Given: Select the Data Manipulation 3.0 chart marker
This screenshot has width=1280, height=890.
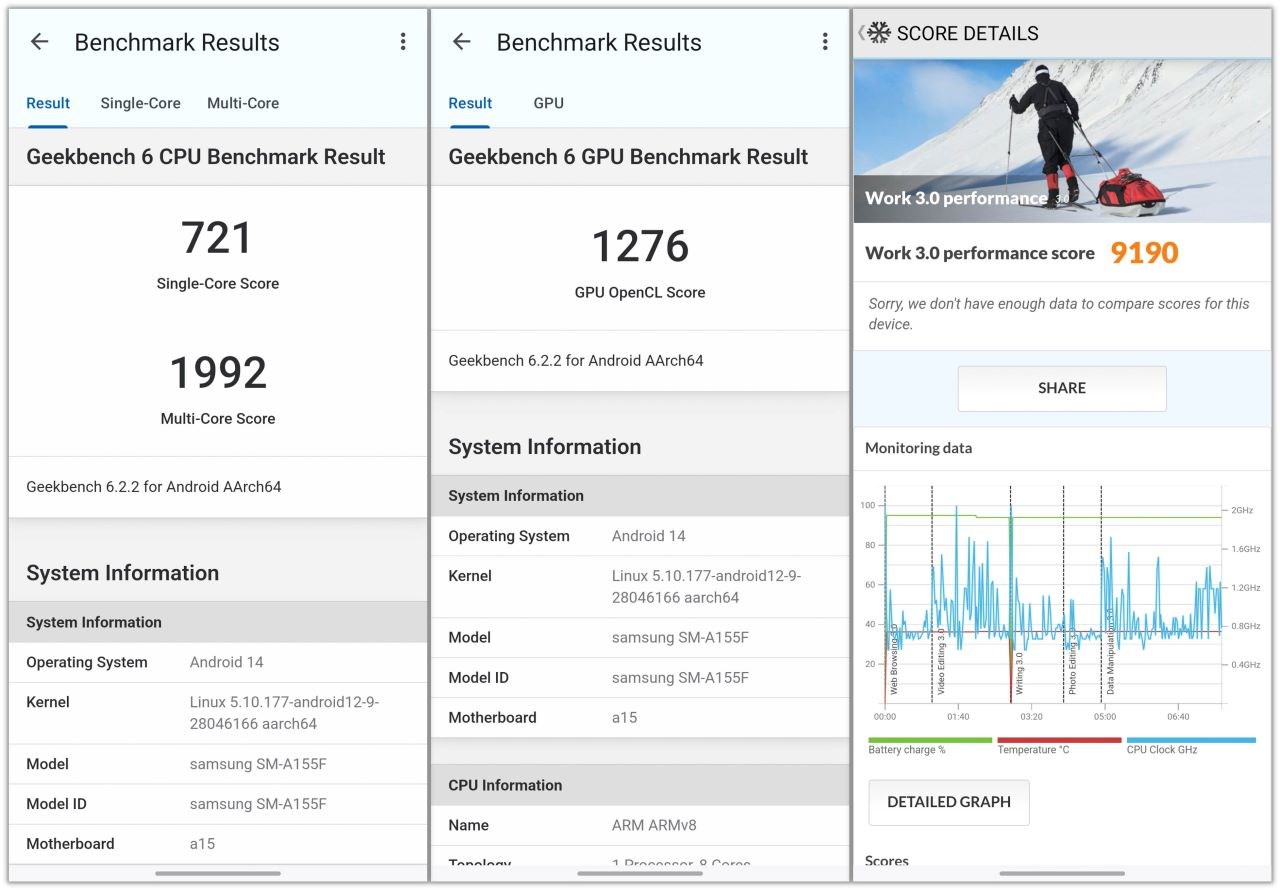Looking at the screenshot, I should tap(1110, 651).
